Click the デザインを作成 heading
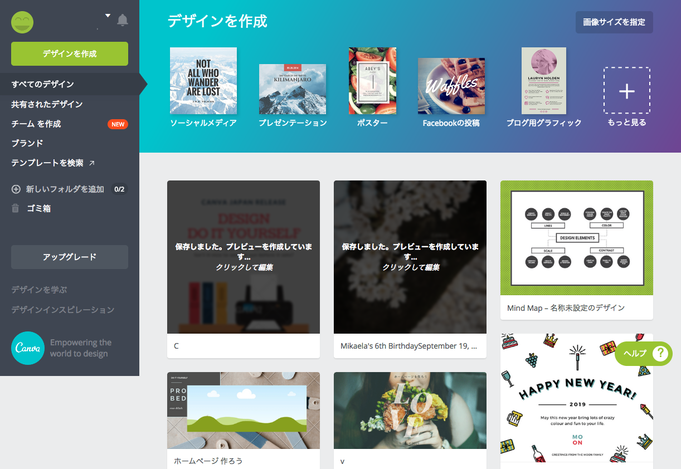This screenshot has width=681, height=469. coord(217,21)
